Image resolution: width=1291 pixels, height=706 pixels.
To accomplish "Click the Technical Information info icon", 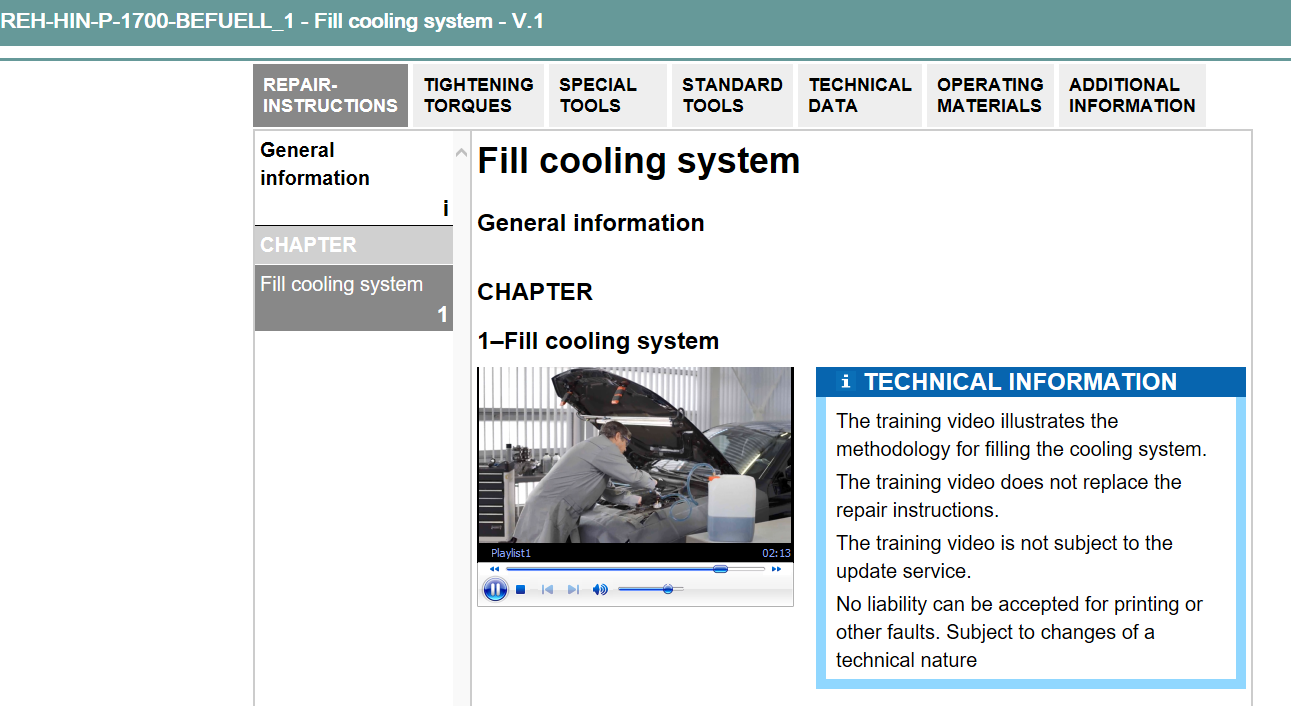I will [846, 382].
